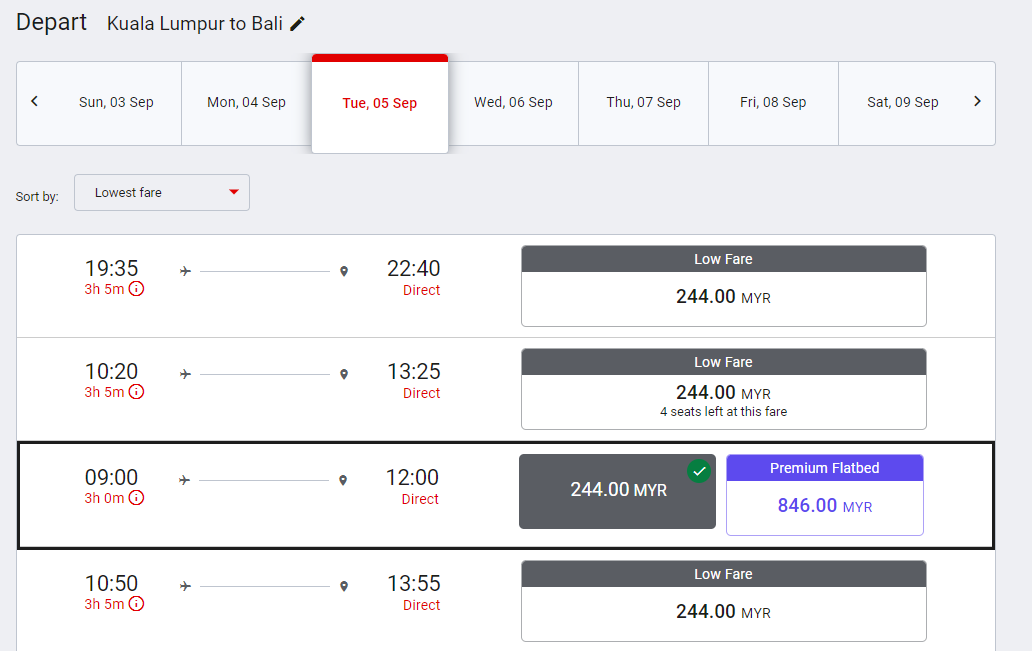This screenshot has height=651, width=1032.
Task: Select Low Fare for 10:50 flight
Action: 723,601
